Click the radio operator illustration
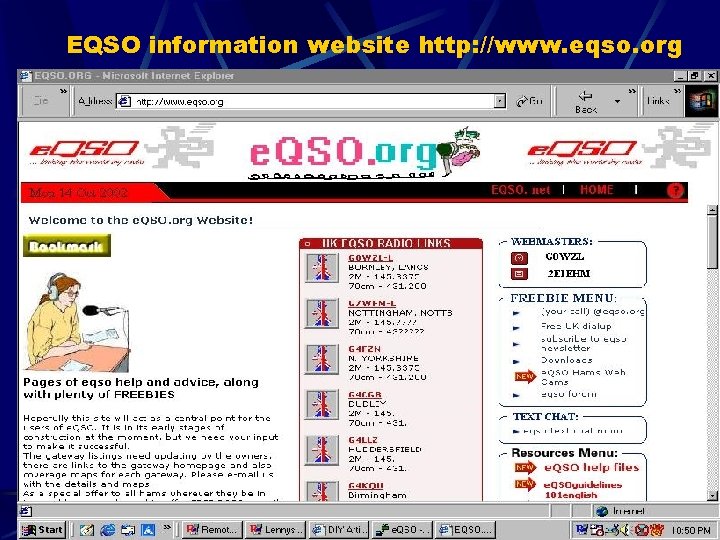 76,322
